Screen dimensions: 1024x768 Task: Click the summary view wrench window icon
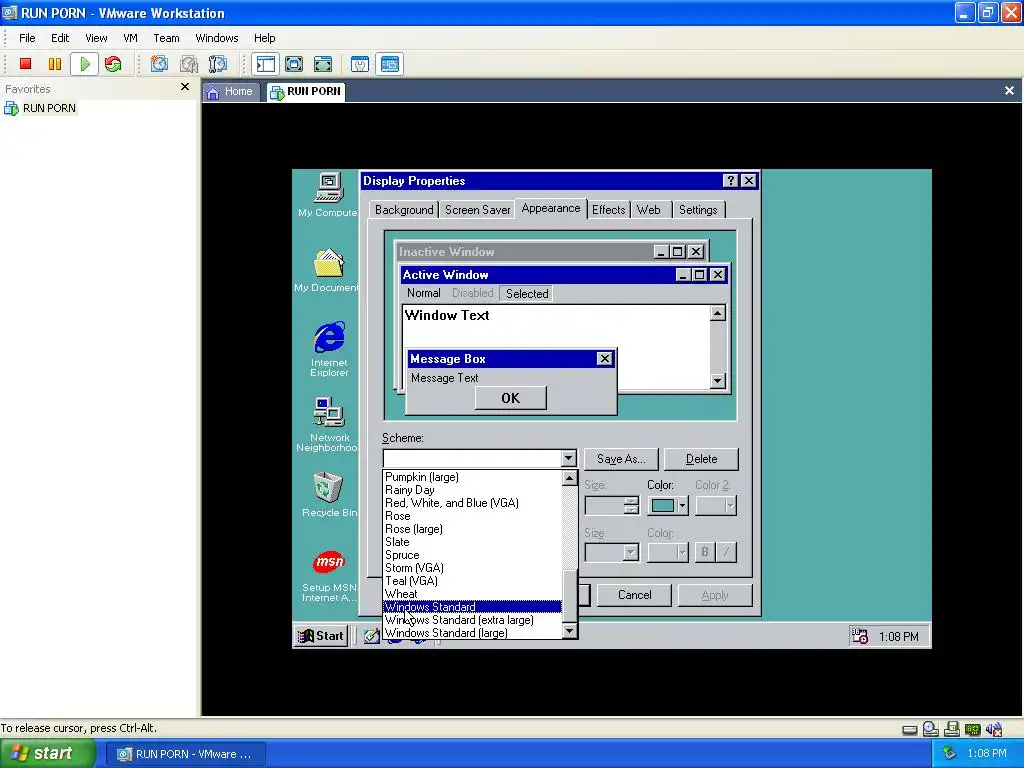click(360, 64)
